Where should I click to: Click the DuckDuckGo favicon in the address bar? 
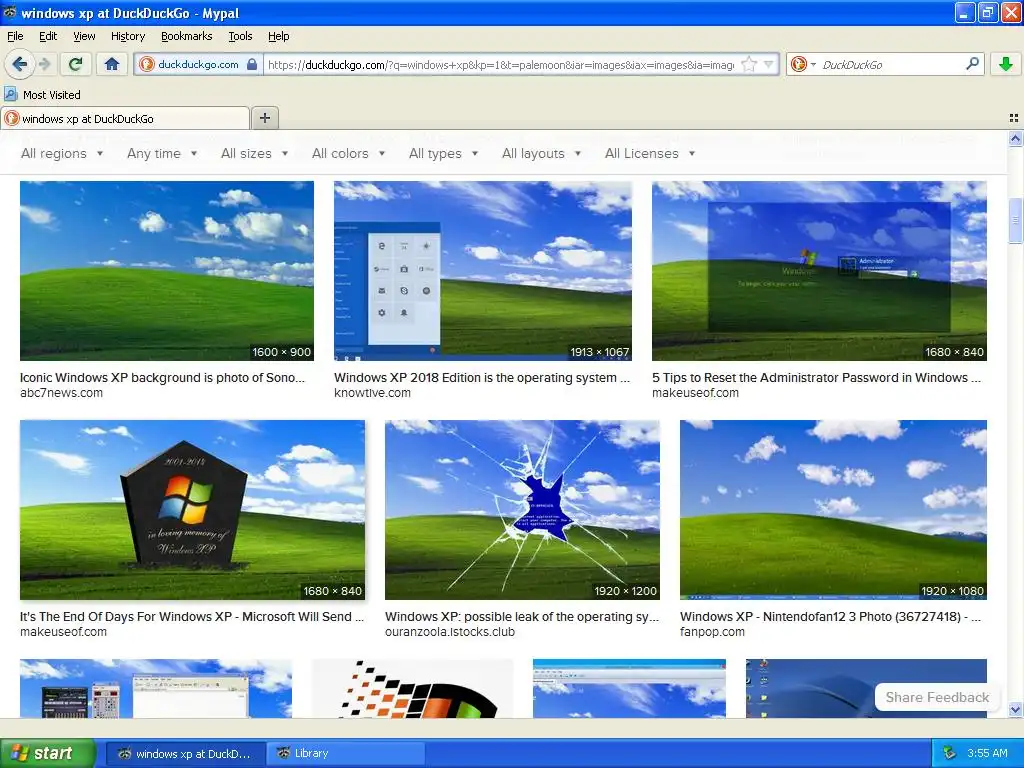pyautogui.click(x=147, y=64)
